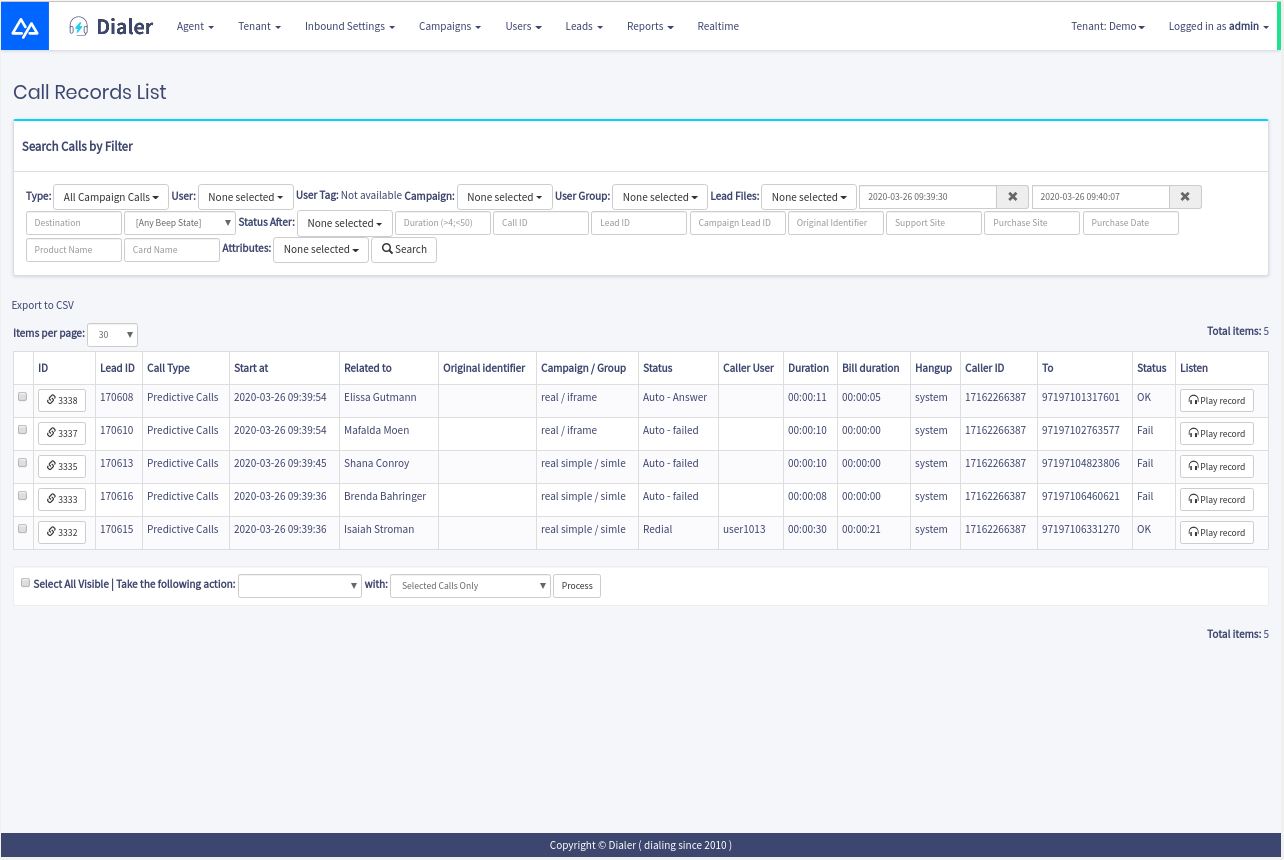Tick checkbox for call 3335 row
This screenshot has height=860, width=1284.
point(23,463)
